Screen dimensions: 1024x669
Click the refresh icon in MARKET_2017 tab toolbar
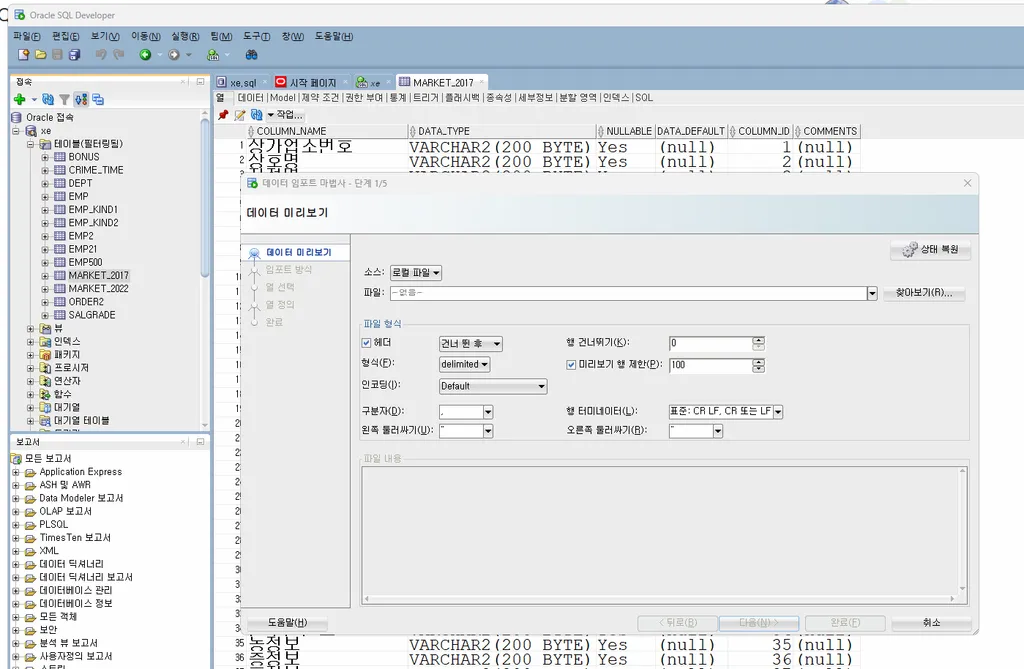click(257, 115)
